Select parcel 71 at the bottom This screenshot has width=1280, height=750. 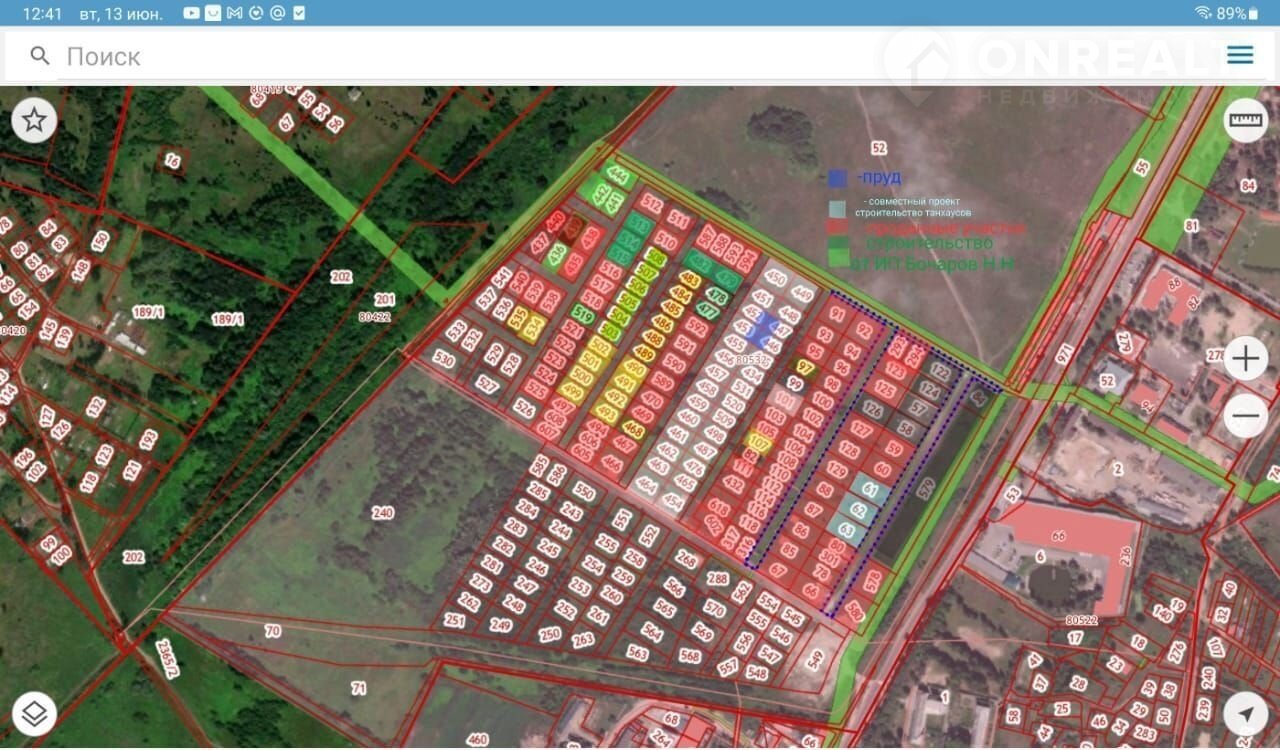tap(359, 688)
